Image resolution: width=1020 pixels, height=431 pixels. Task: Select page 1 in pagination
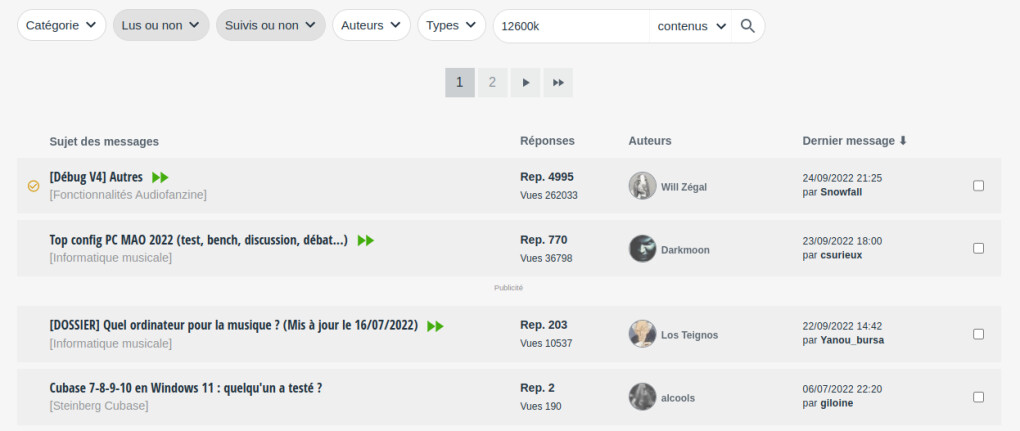(460, 83)
